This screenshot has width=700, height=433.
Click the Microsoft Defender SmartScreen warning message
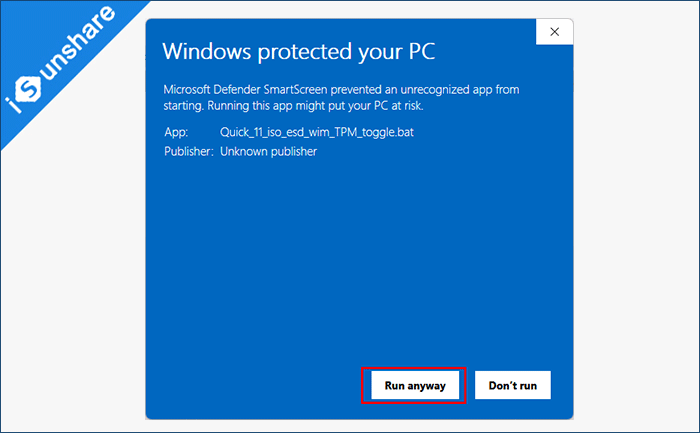[341, 97]
